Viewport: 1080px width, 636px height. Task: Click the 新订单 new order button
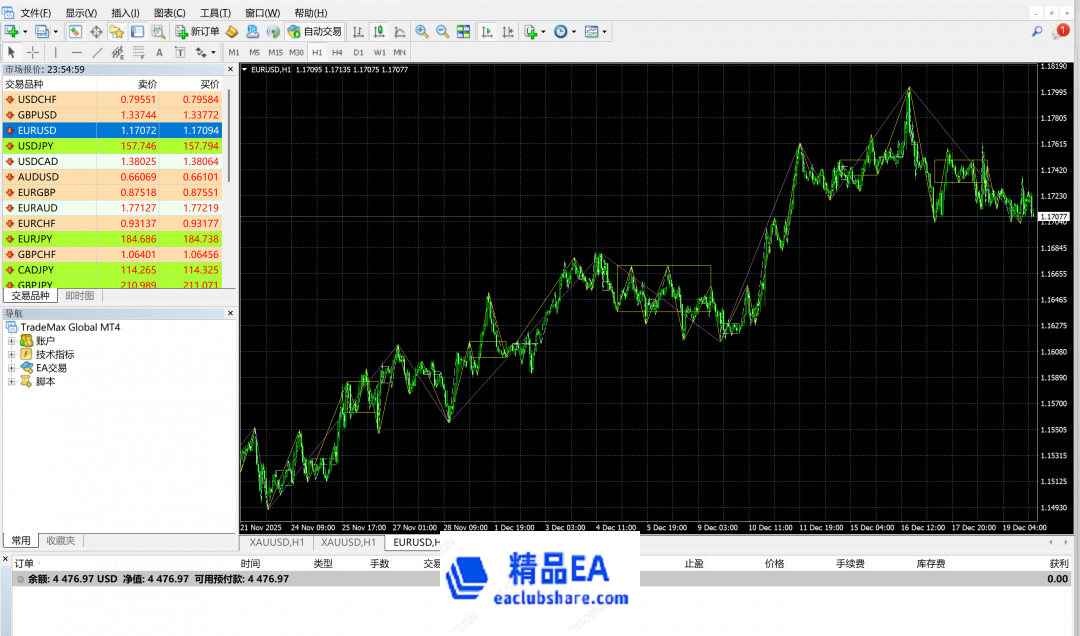click(x=197, y=32)
